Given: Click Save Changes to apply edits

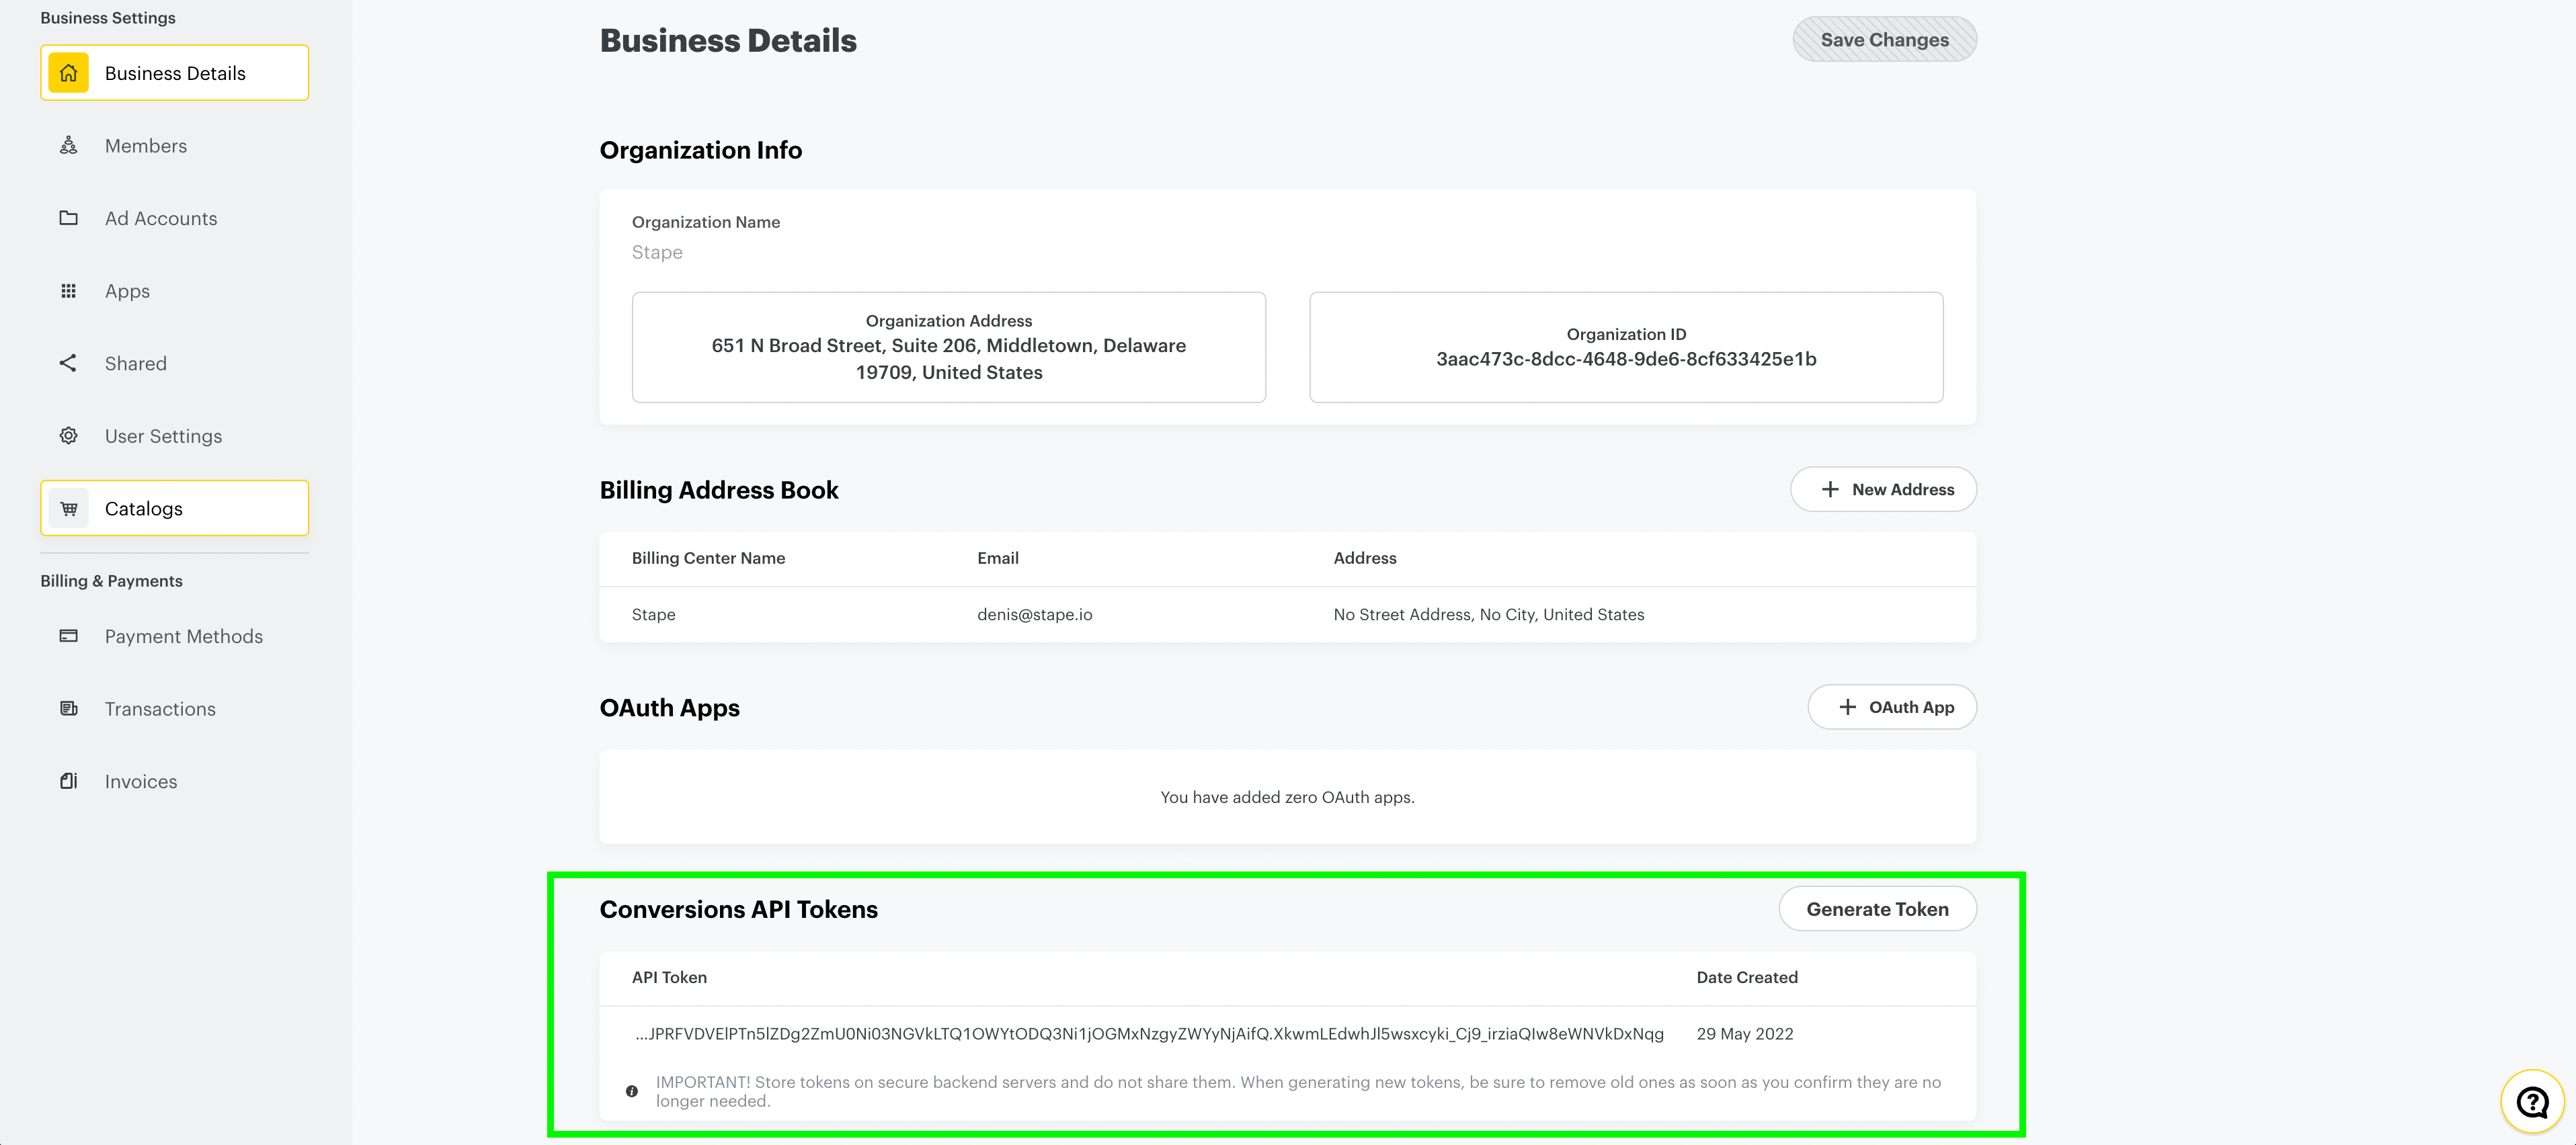Looking at the screenshot, I should [x=1884, y=38].
